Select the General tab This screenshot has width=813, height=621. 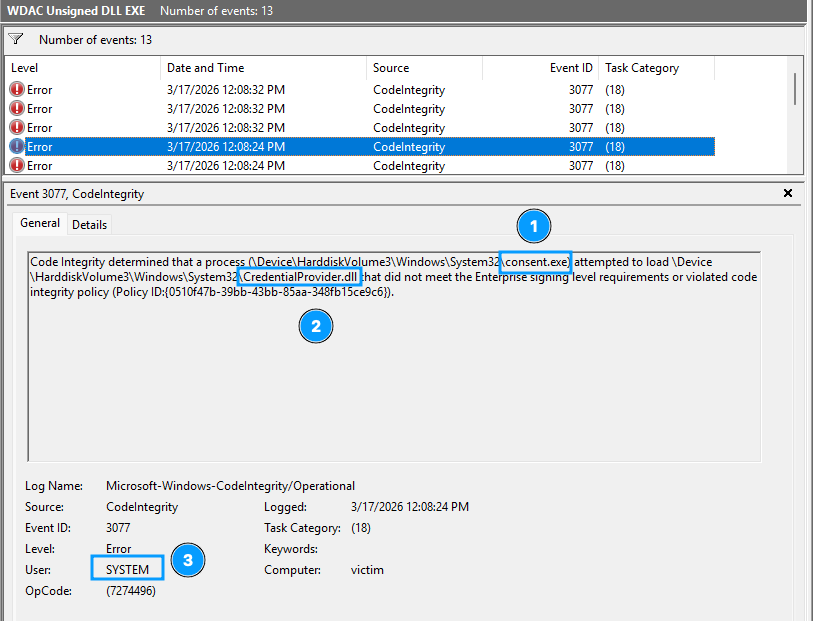[40, 224]
